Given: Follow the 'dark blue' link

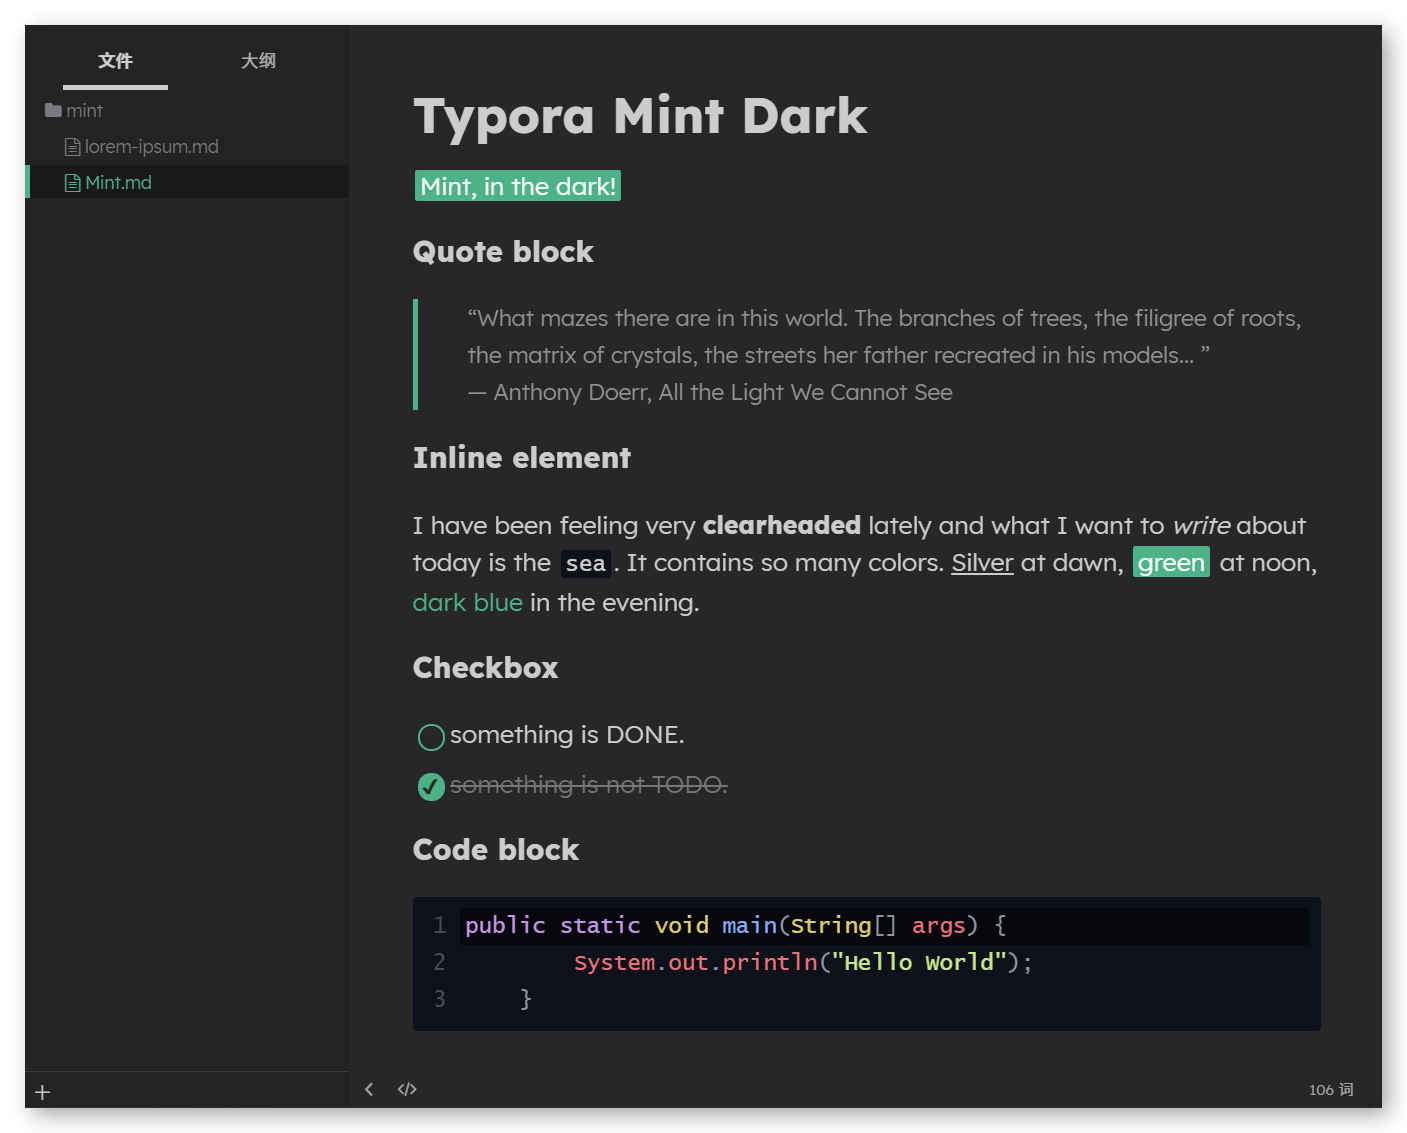Looking at the screenshot, I should click(x=467, y=603).
